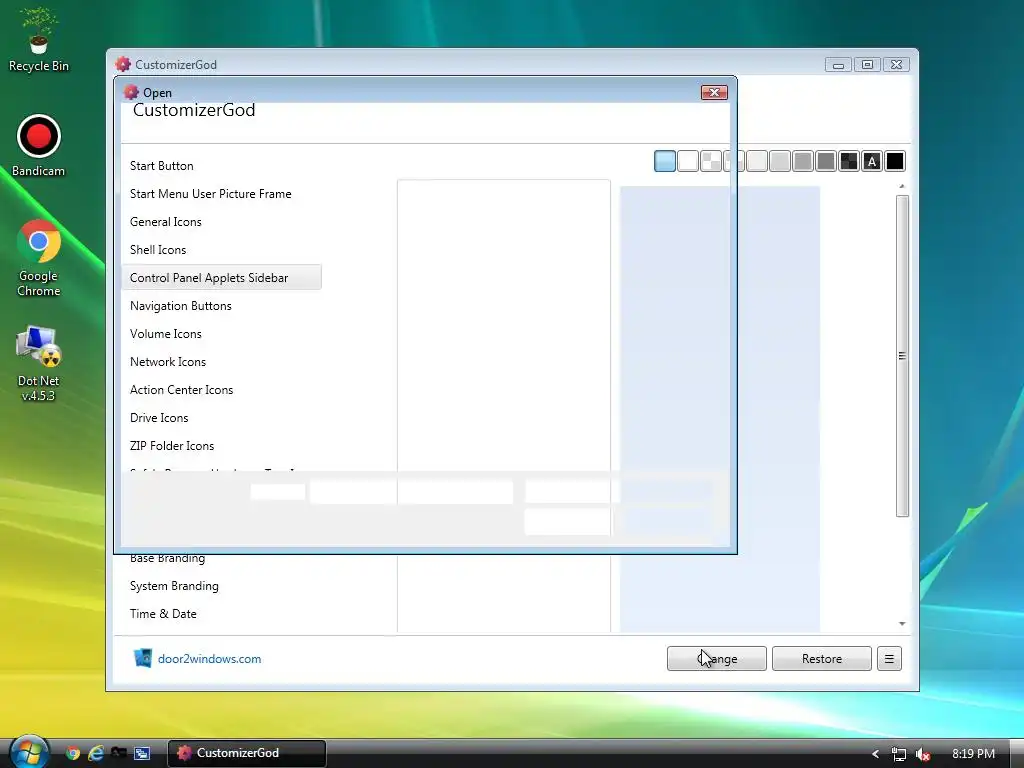
Task: Pick the light checkerboard background swatch
Action: click(711, 161)
